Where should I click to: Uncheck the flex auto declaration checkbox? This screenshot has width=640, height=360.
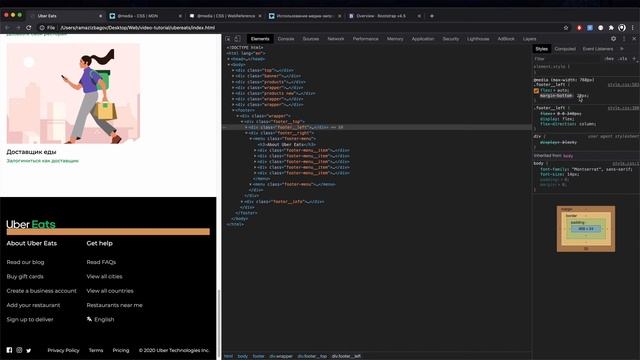[x=536, y=91]
